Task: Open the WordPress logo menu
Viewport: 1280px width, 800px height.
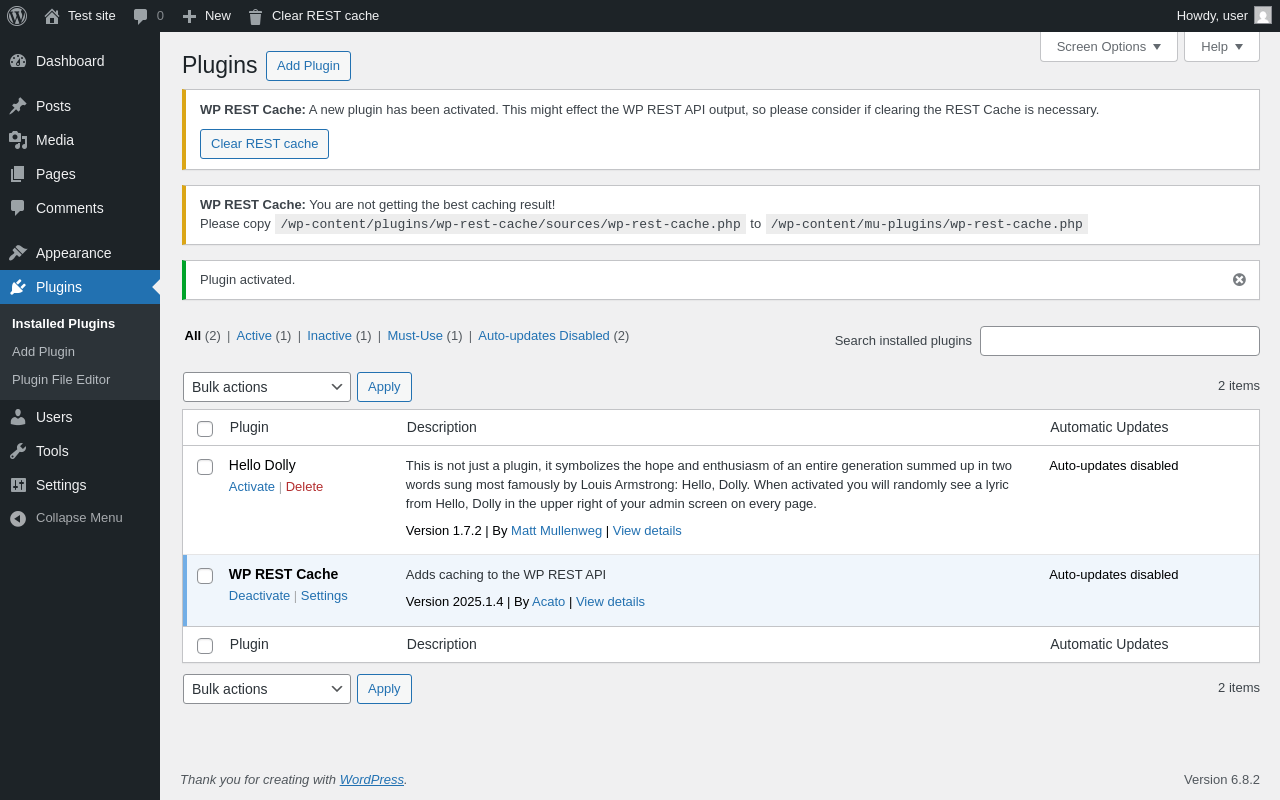Action: (17, 16)
